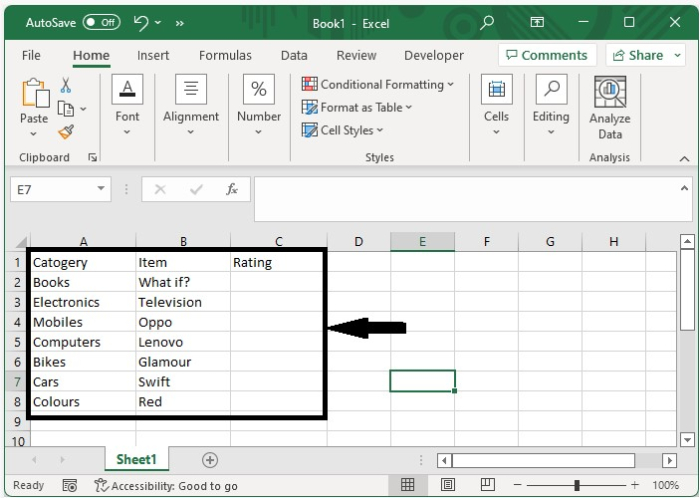The width and height of the screenshot is (700, 498).
Task: Open the Copy dropdown arrow
Action: coord(83,108)
